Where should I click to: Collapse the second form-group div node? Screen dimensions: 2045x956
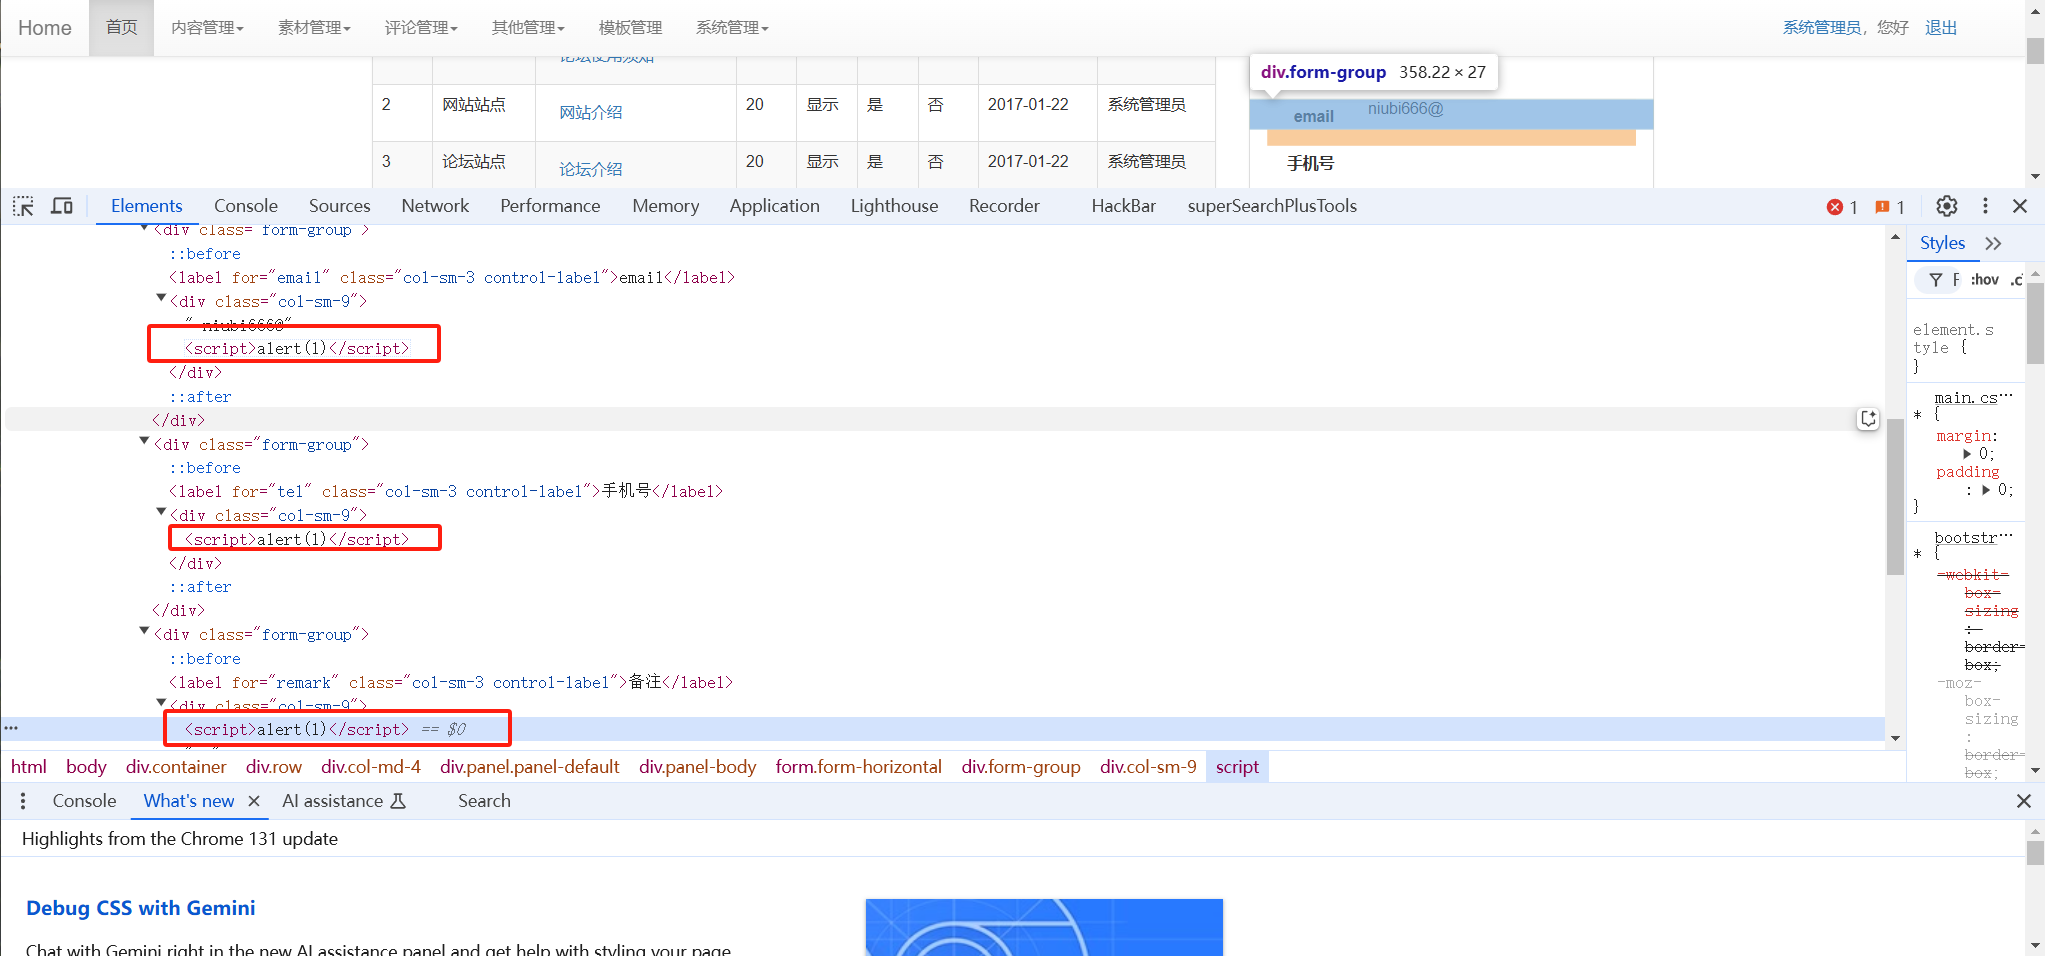[x=144, y=441]
